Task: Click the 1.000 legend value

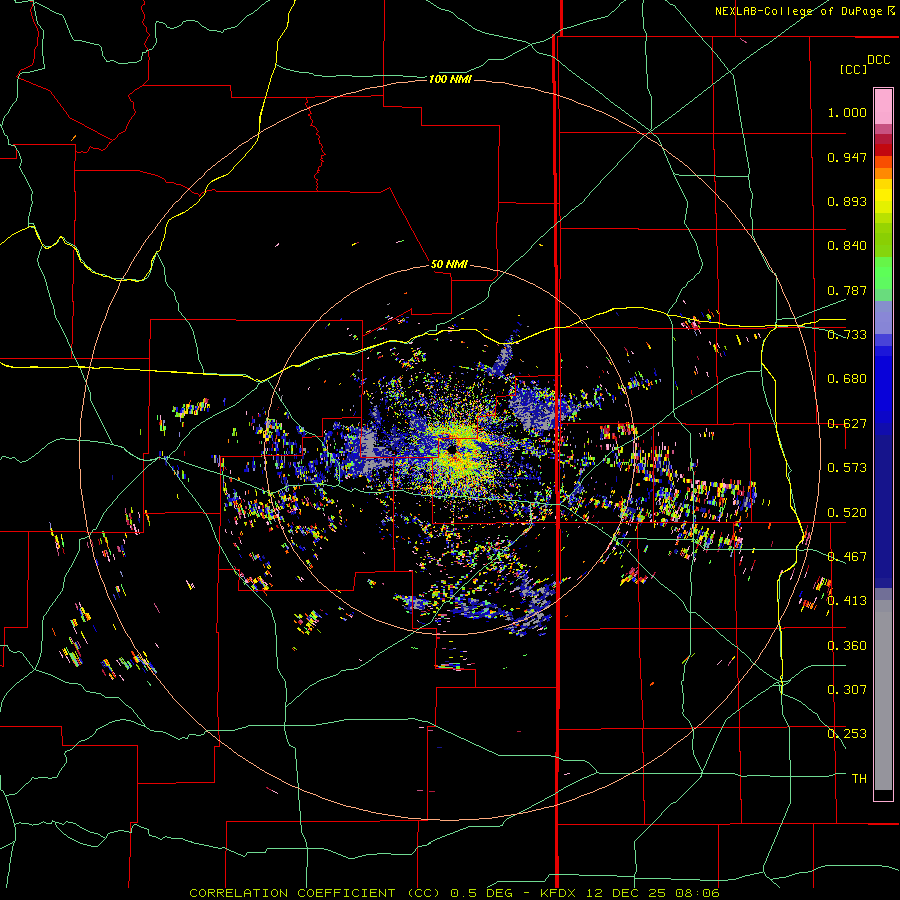Action: (x=847, y=112)
